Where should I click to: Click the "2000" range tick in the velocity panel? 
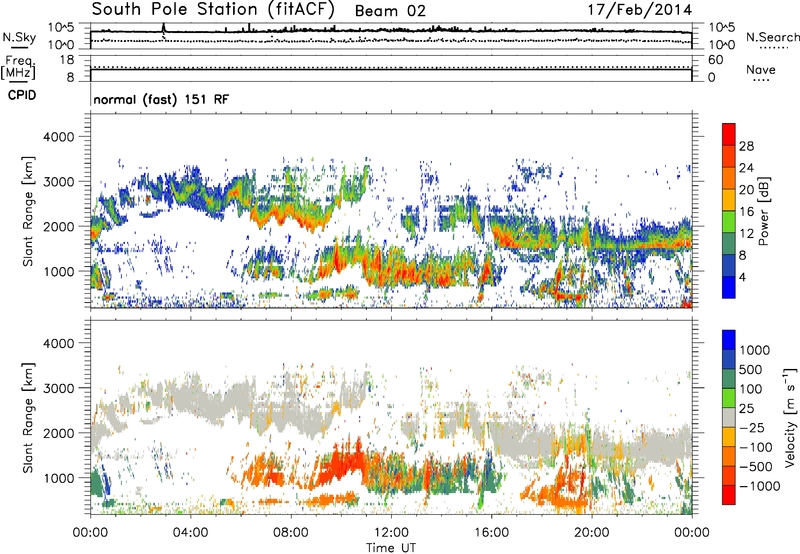(x=58, y=433)
